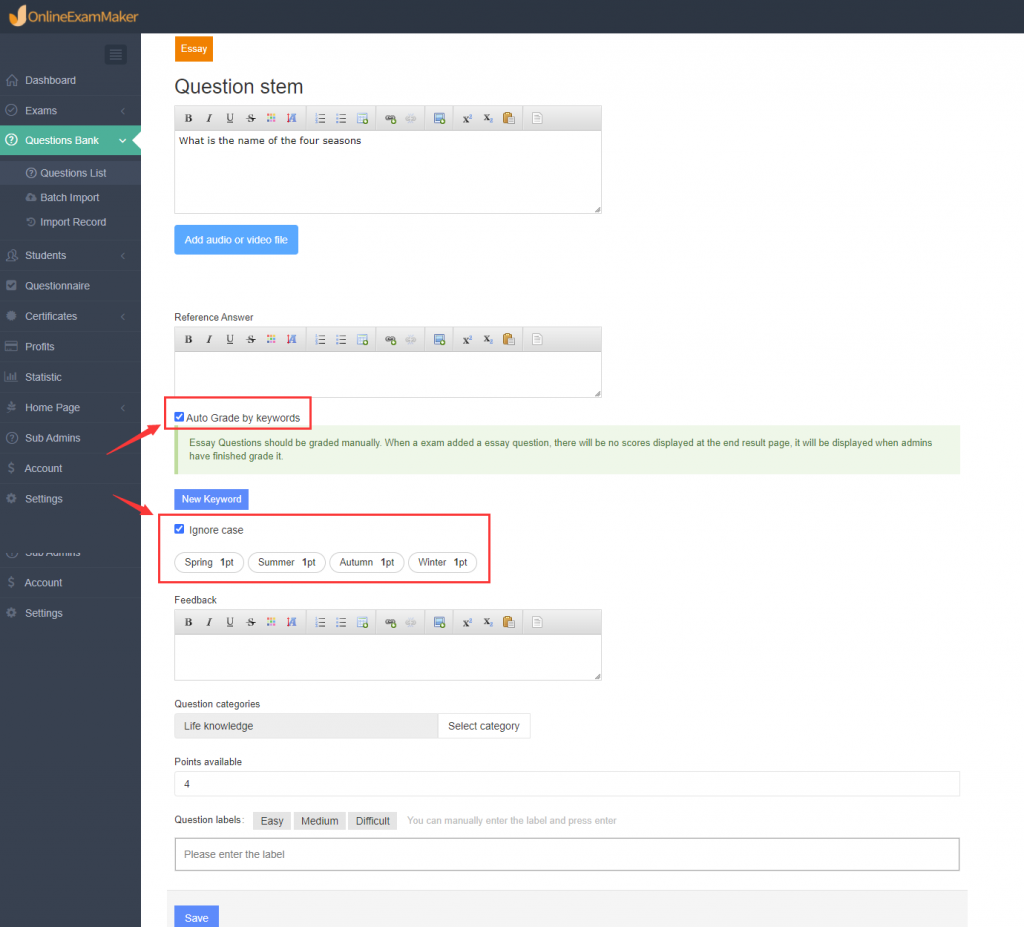Select the paste icon in the Question stem toolbar
Screen dimensions: 1024x927
tap(508, 118)
